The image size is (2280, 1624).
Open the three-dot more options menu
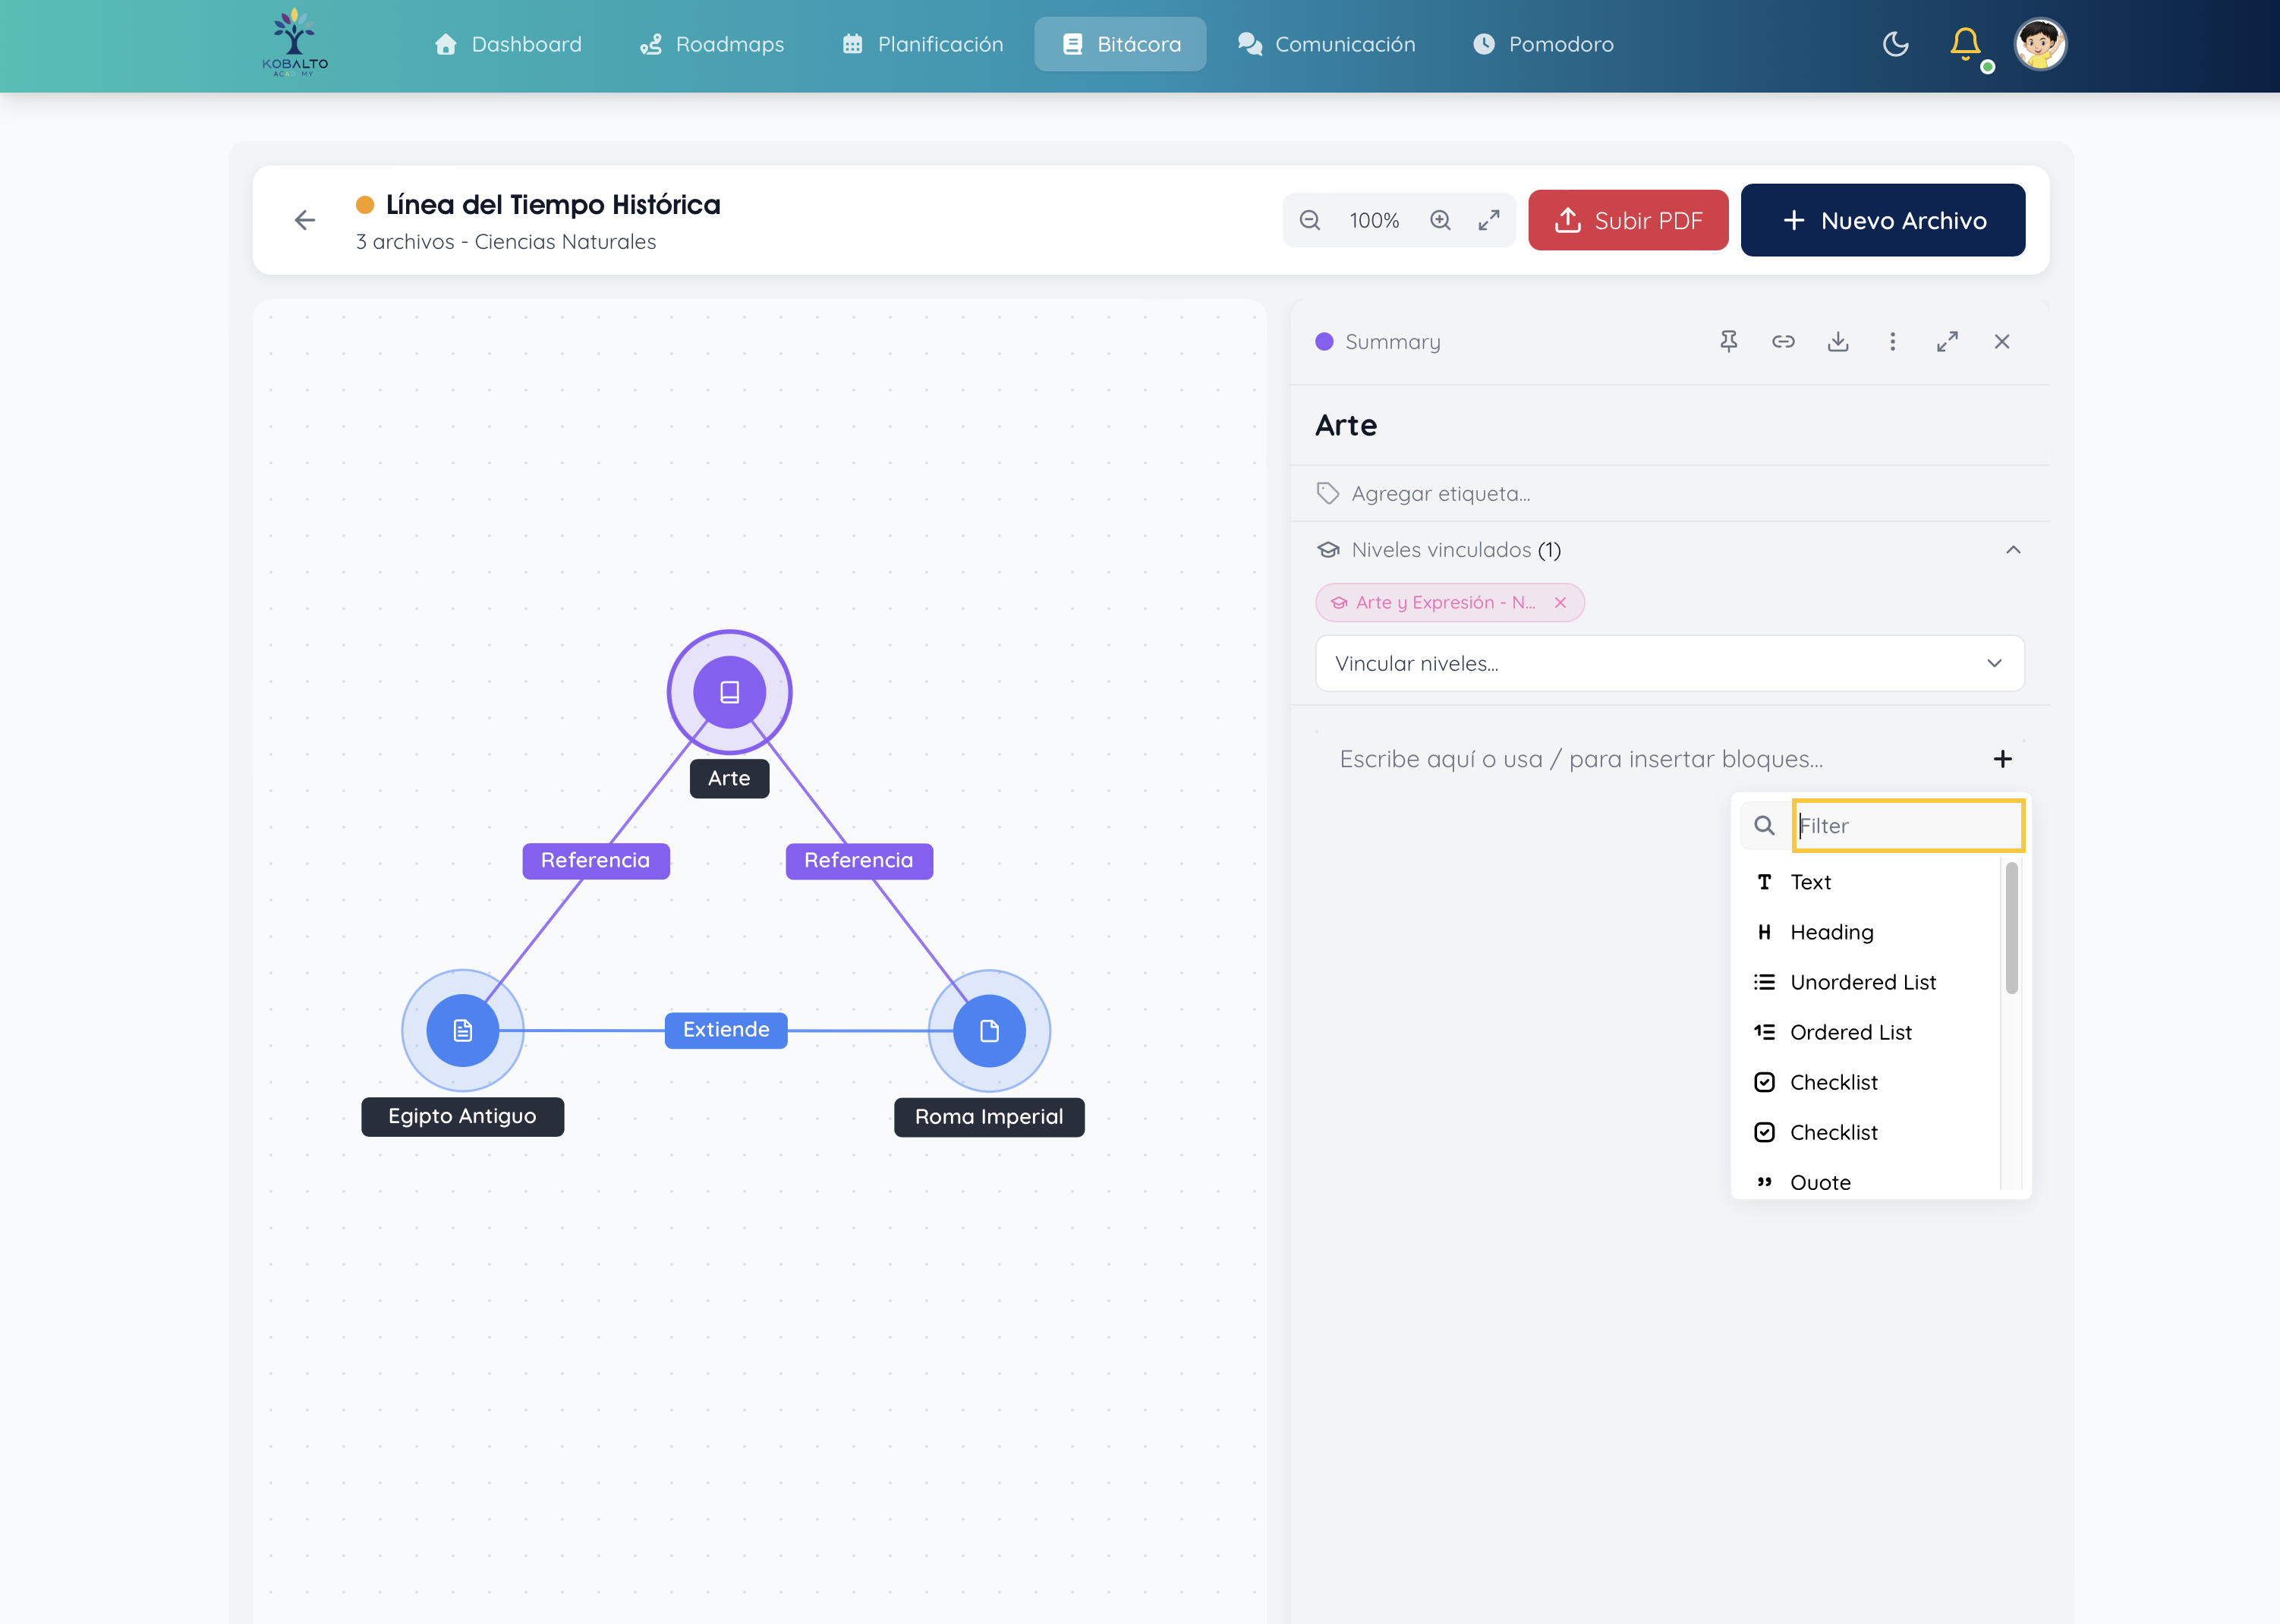point(1892,342)
